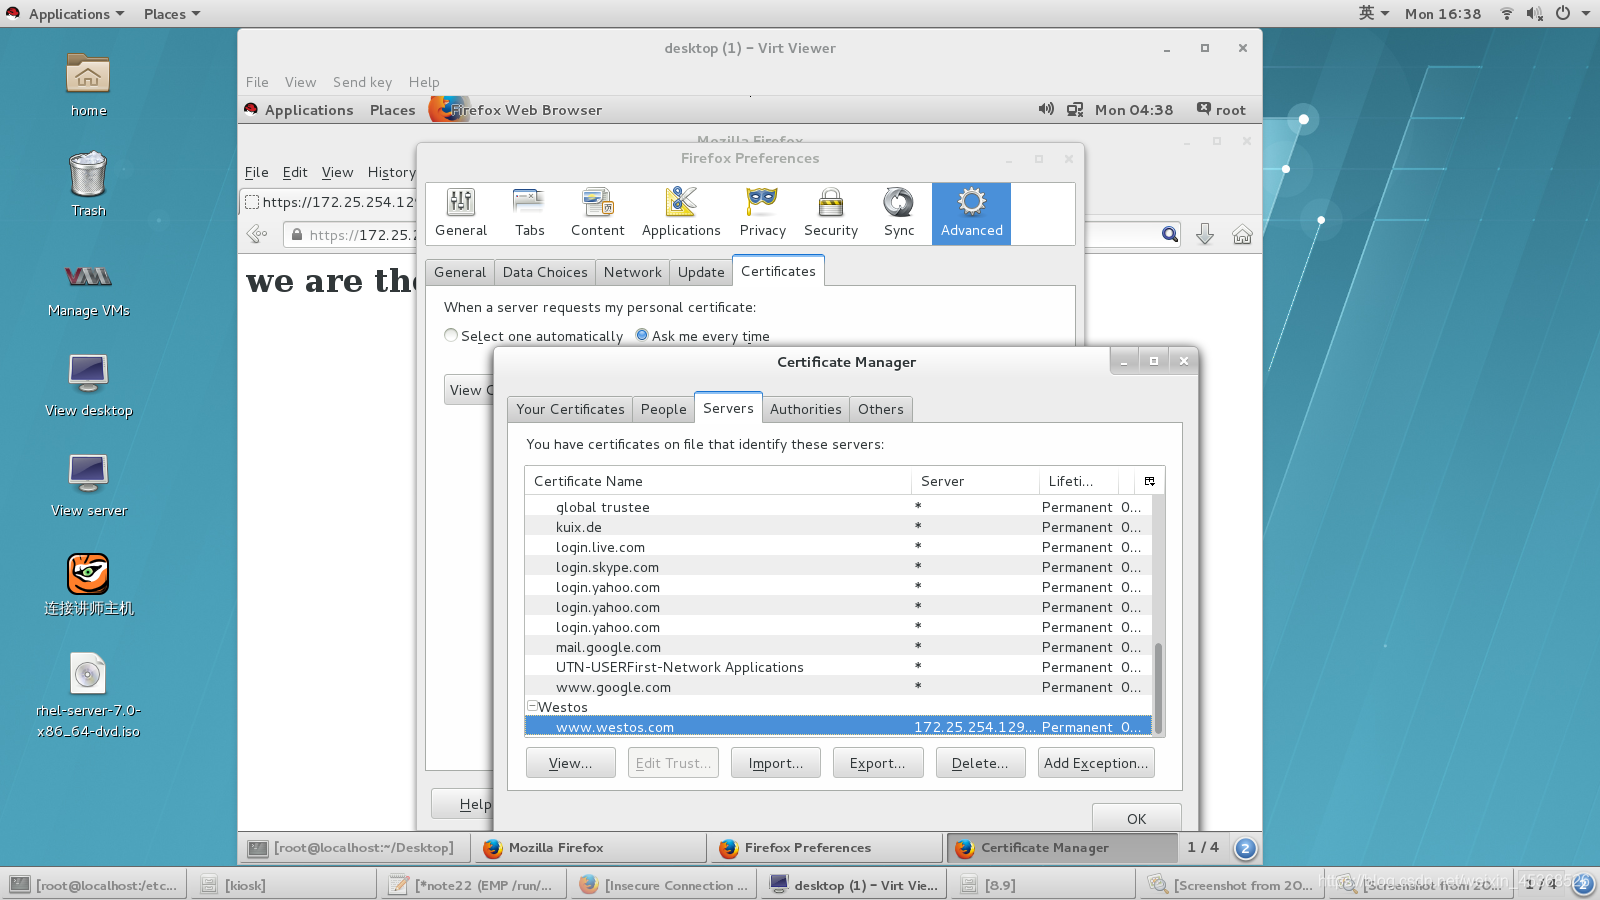The image size is (1600, 900).
Task: Switch to the People tab
Action: point(663,409)
